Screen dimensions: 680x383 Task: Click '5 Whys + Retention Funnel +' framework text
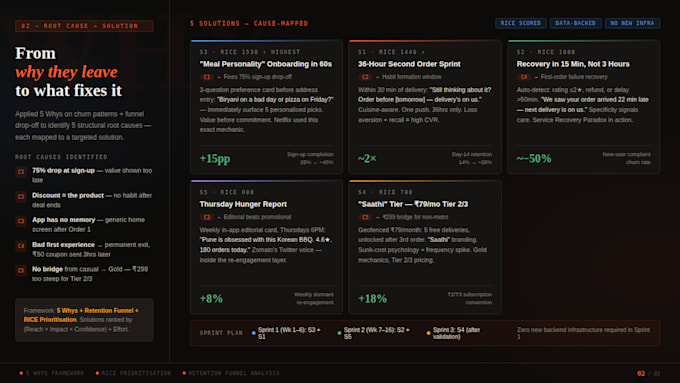coord(98,311)
